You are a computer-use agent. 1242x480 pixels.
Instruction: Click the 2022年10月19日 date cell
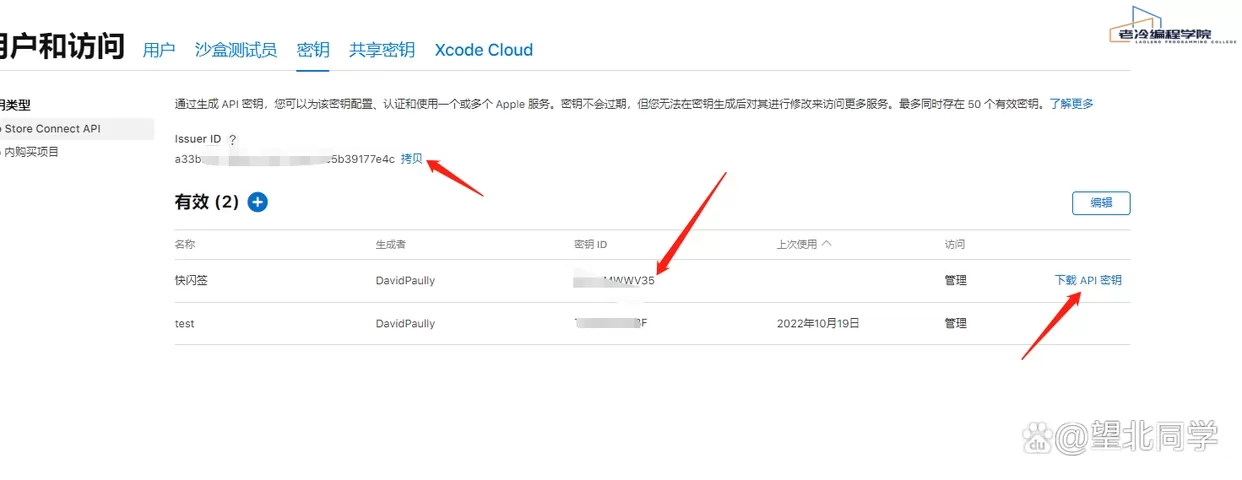[818, 324]
